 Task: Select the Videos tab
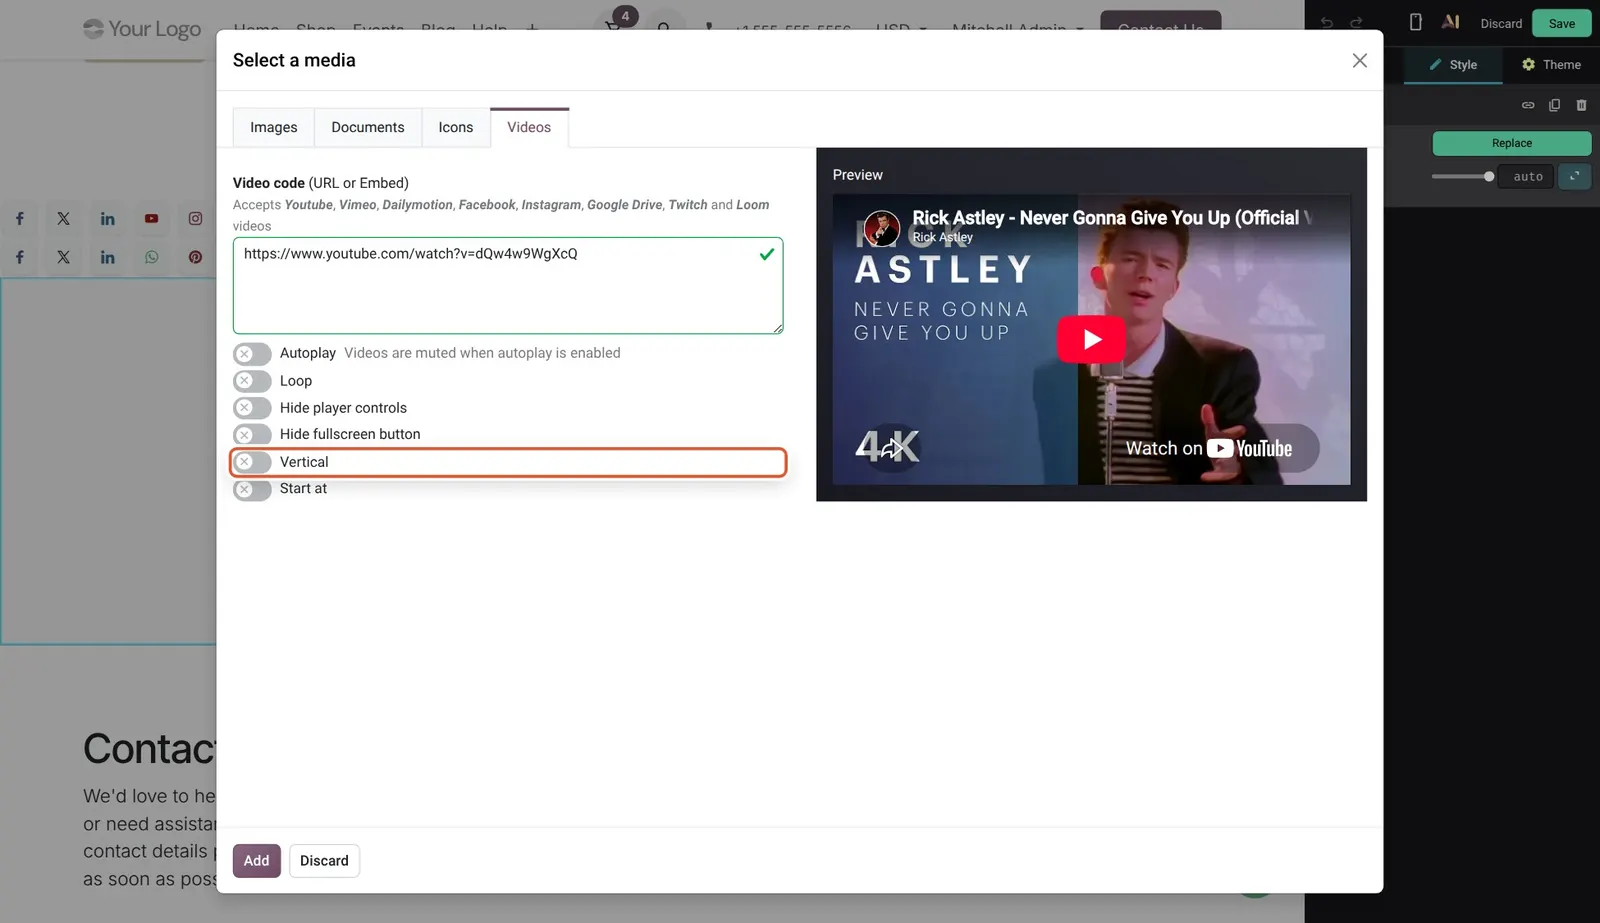(x=529, y=127)
